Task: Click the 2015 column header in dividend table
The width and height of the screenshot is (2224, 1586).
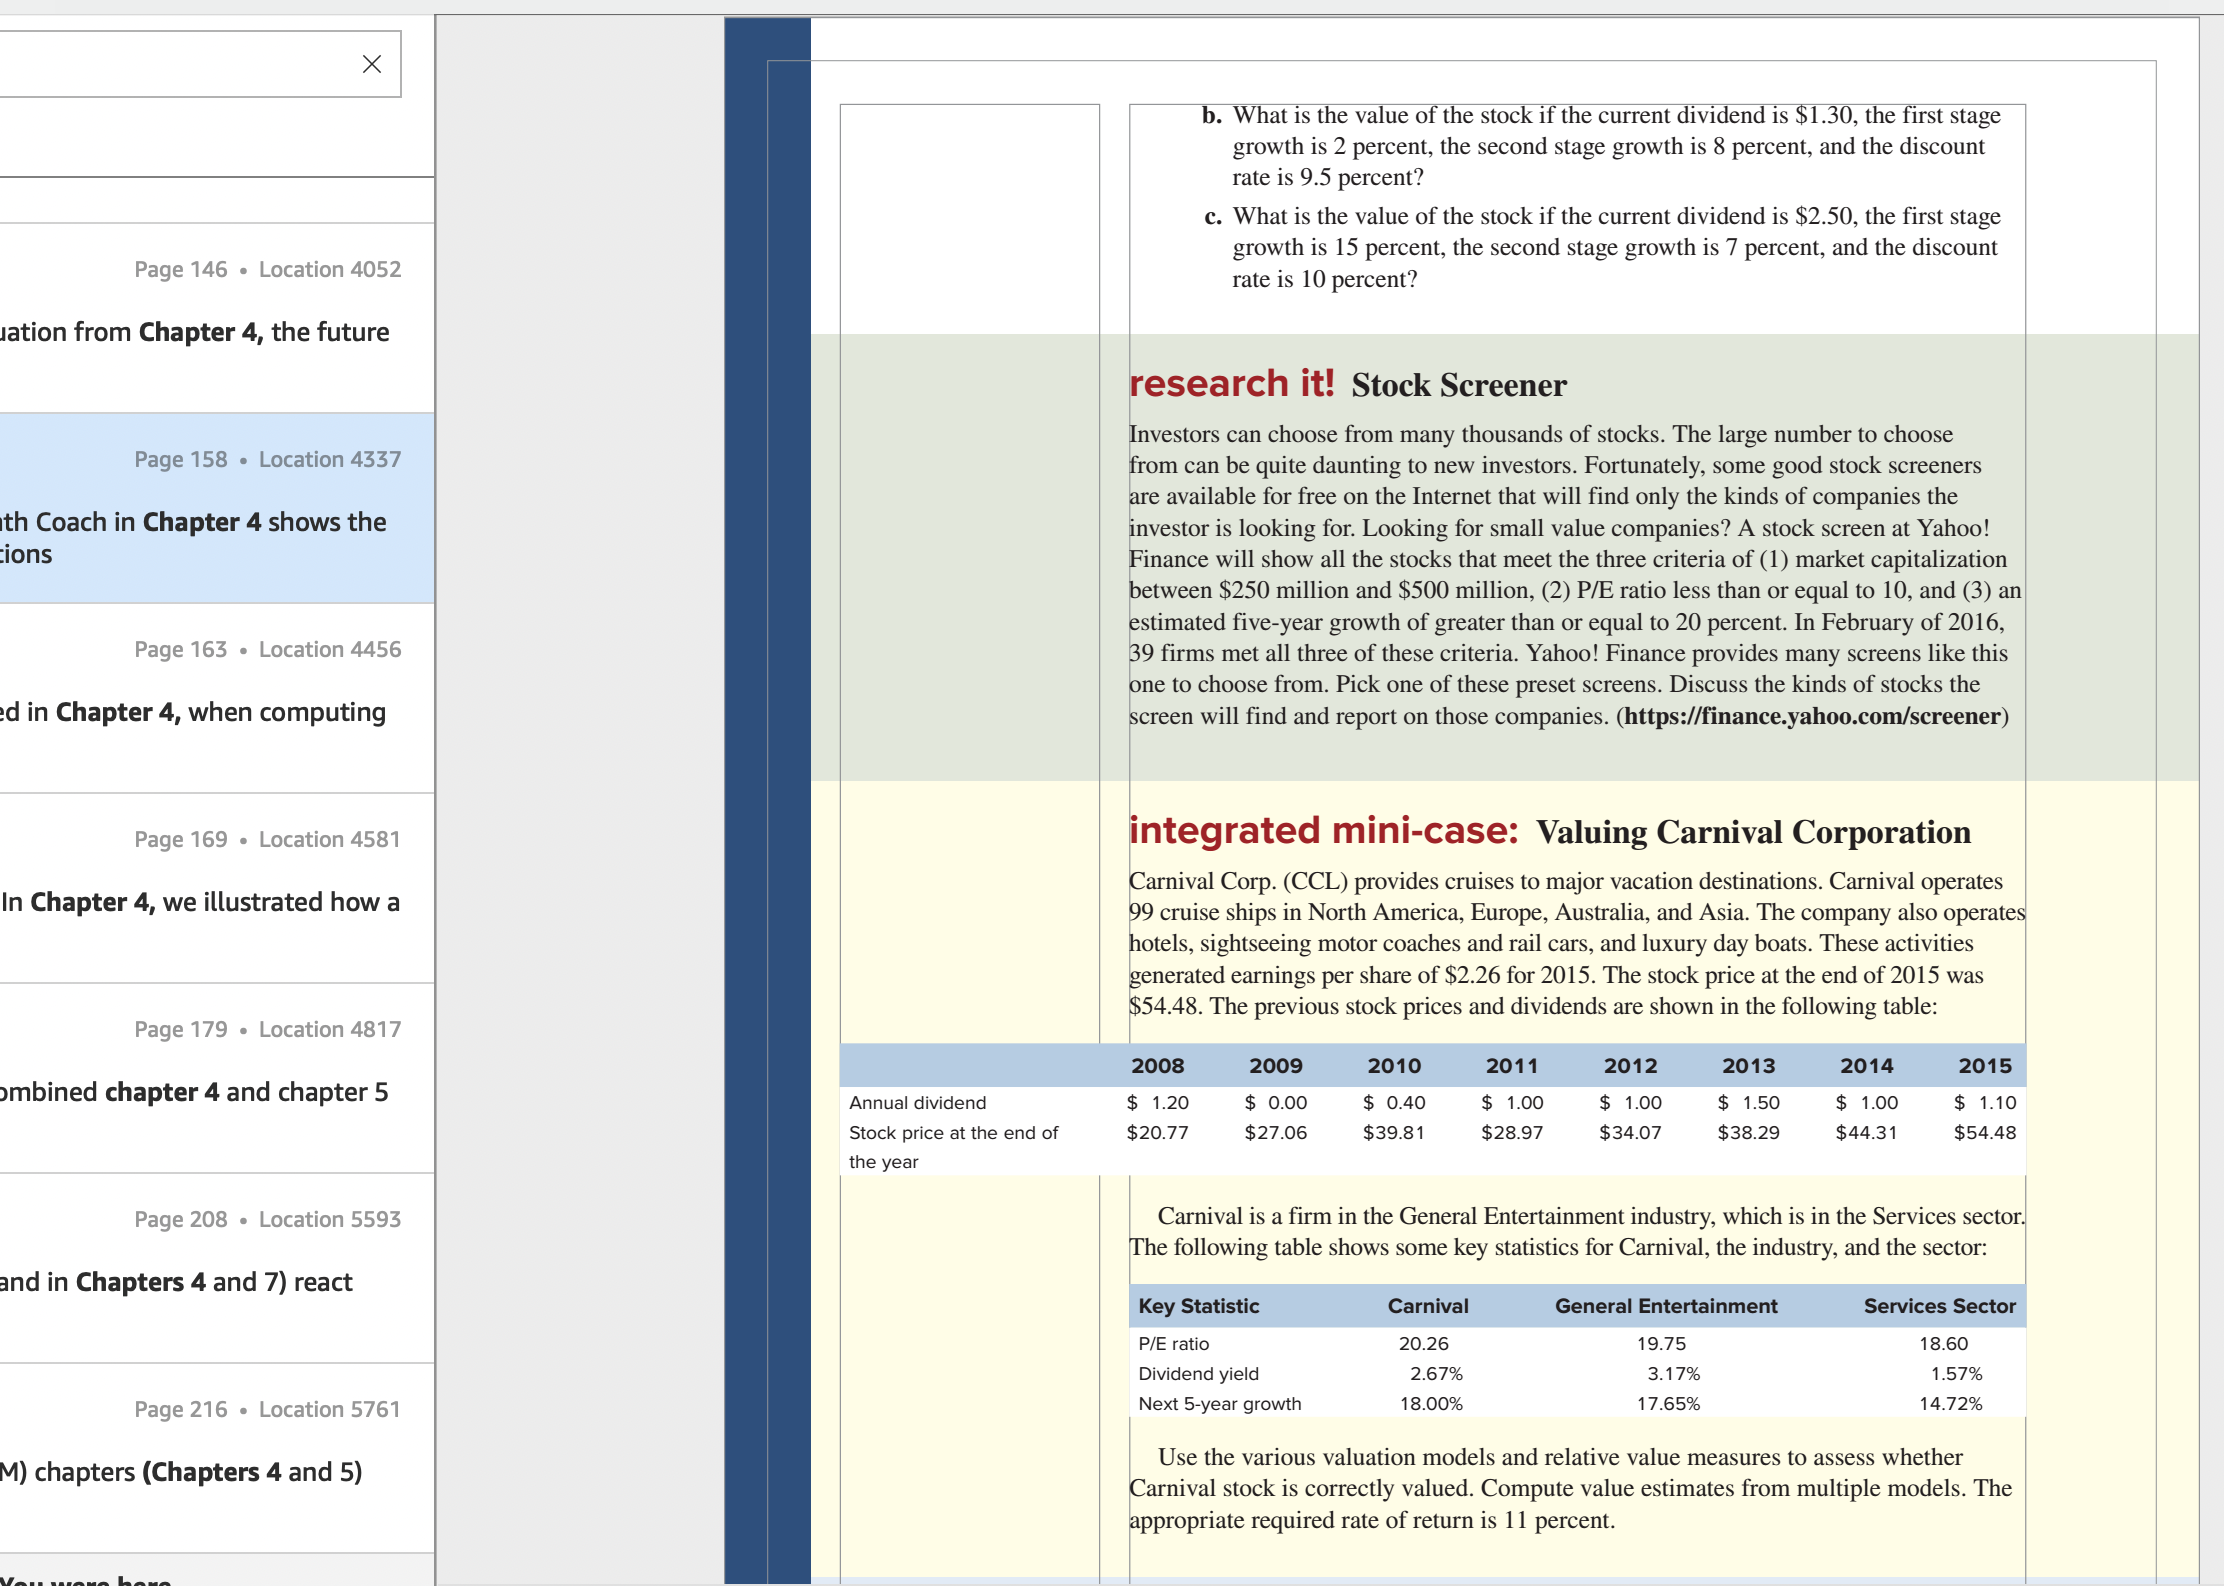Action: pos(1984,1066)
